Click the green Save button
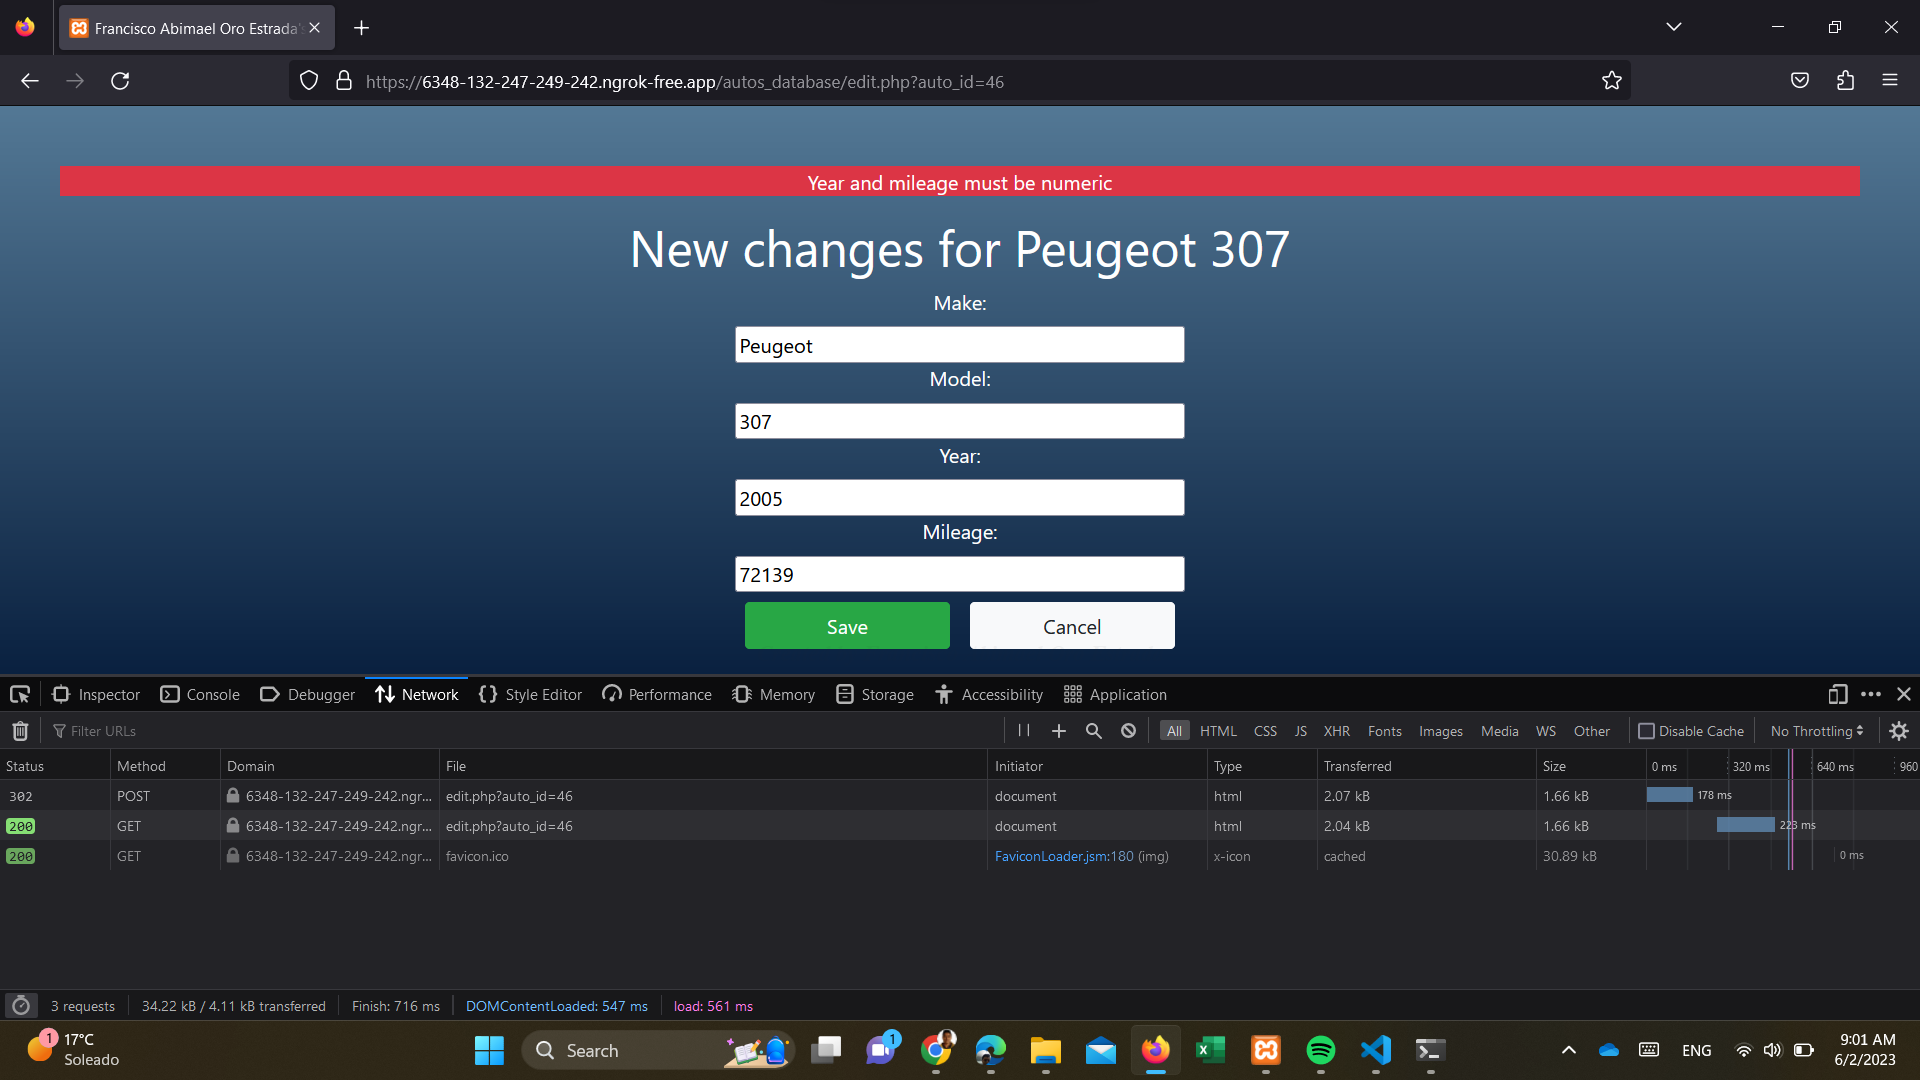1920x1080 pixels. (847, 626)
